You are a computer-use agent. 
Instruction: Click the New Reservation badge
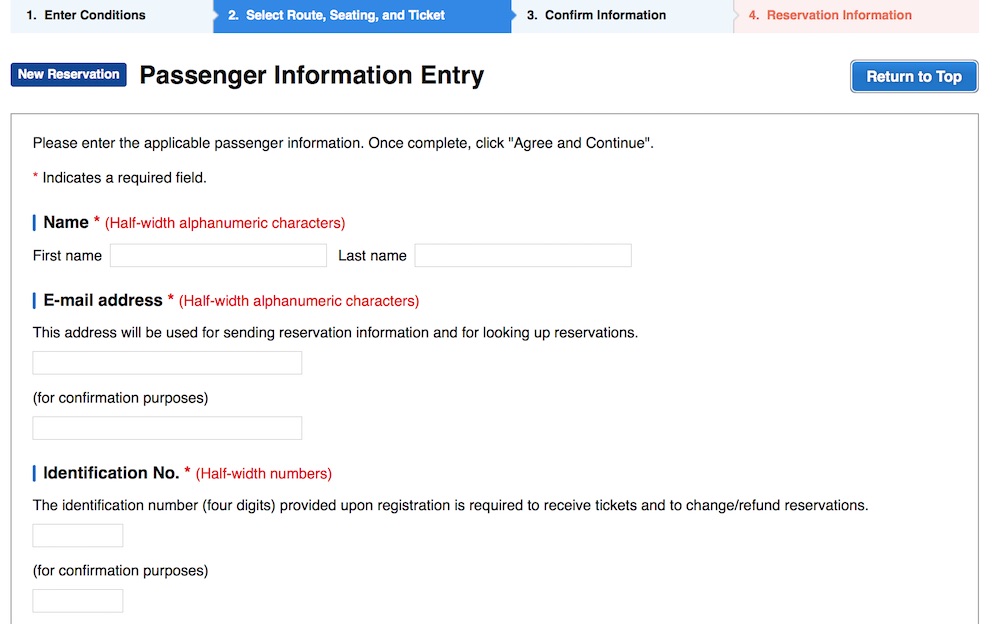tap(68, 75)
